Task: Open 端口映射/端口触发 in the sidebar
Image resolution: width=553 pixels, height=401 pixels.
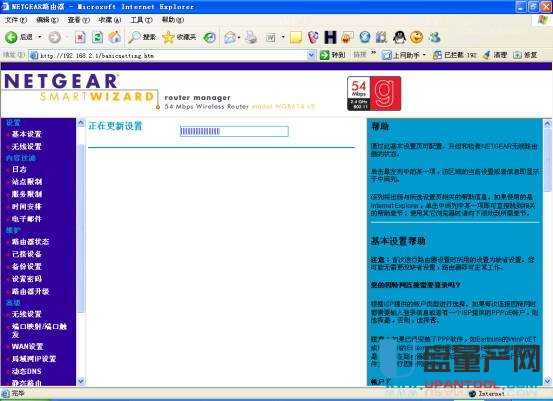Action: [x=39, y=330]
